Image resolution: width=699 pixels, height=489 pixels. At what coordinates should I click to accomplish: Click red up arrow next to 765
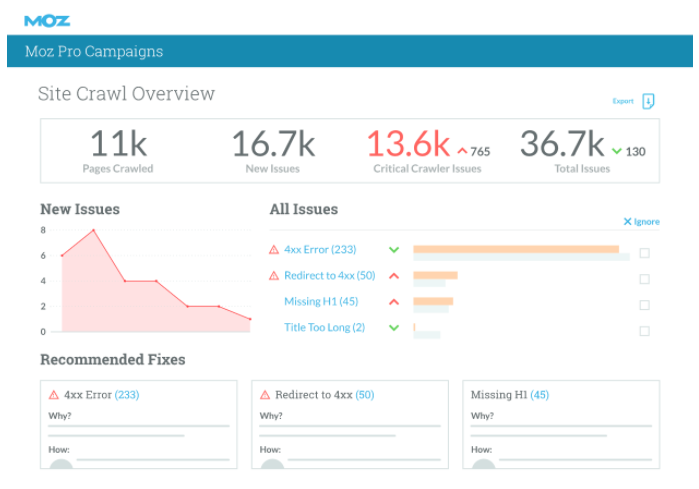pos(462,151)
